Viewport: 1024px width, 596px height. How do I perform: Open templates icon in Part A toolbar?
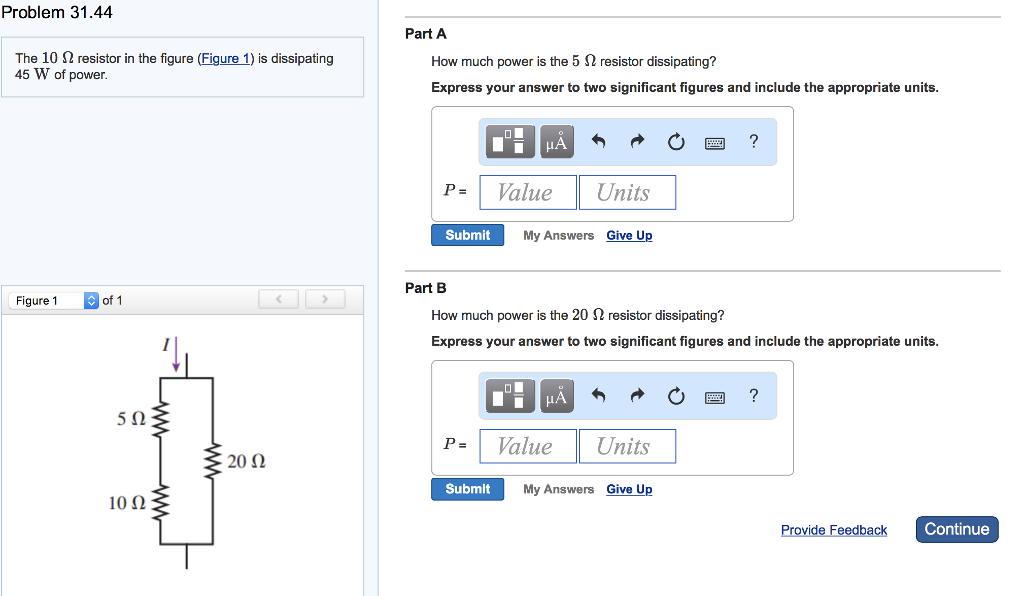coord(510,142)
